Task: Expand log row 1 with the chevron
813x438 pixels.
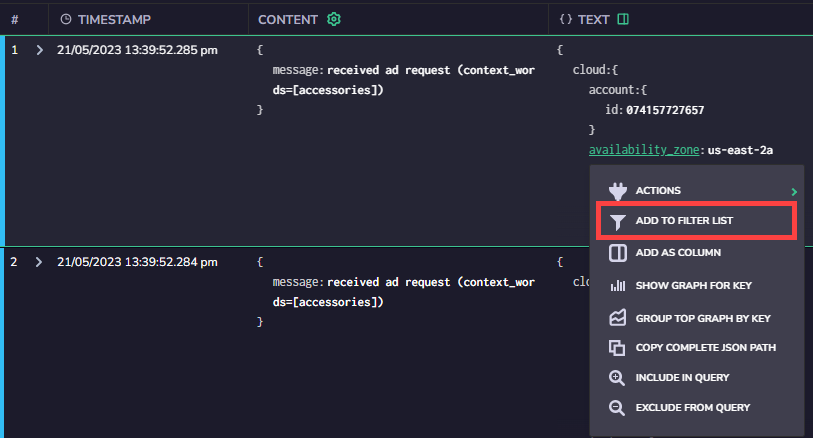Action: pos(39,50)
